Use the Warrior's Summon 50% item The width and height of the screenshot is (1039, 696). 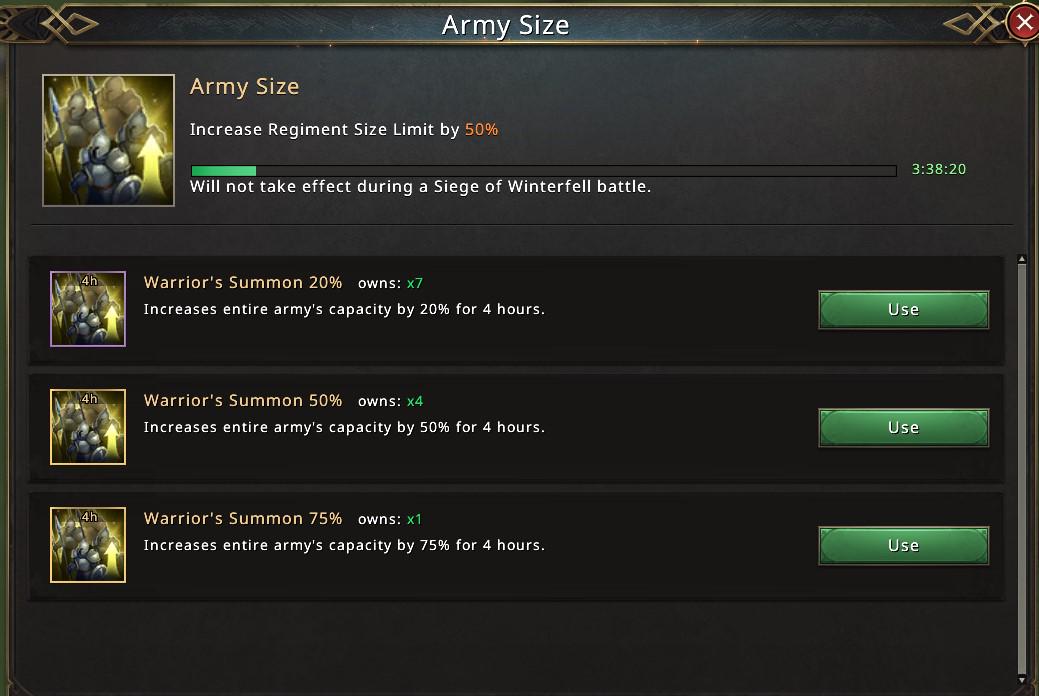903,428
